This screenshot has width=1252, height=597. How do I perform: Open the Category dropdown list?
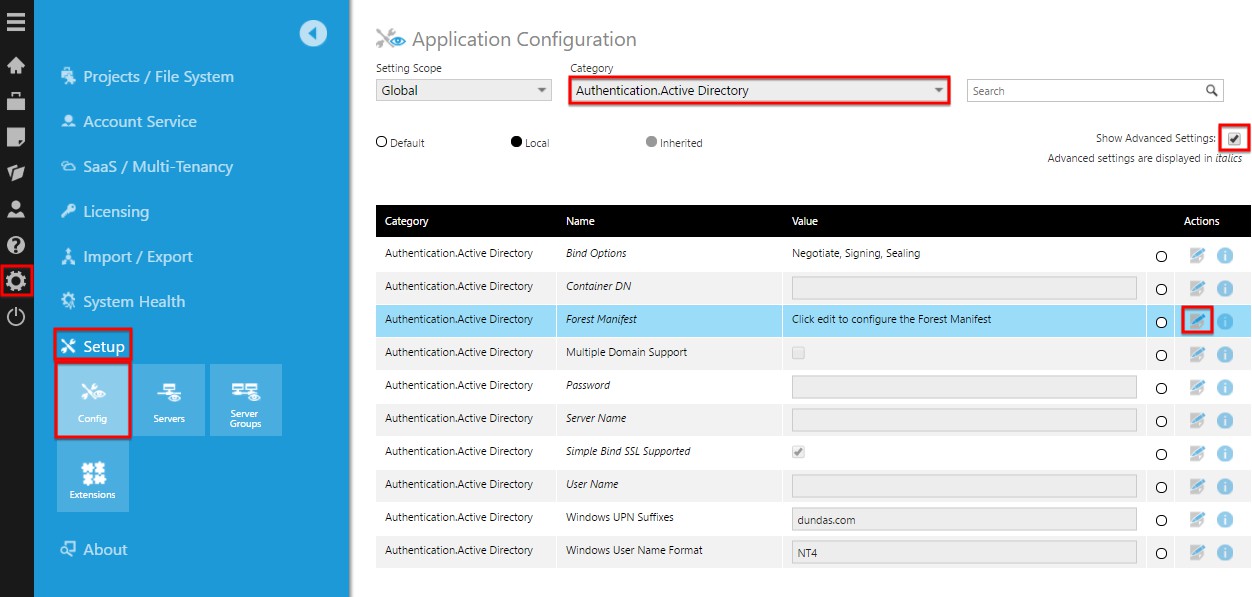[x=760, y=90]
